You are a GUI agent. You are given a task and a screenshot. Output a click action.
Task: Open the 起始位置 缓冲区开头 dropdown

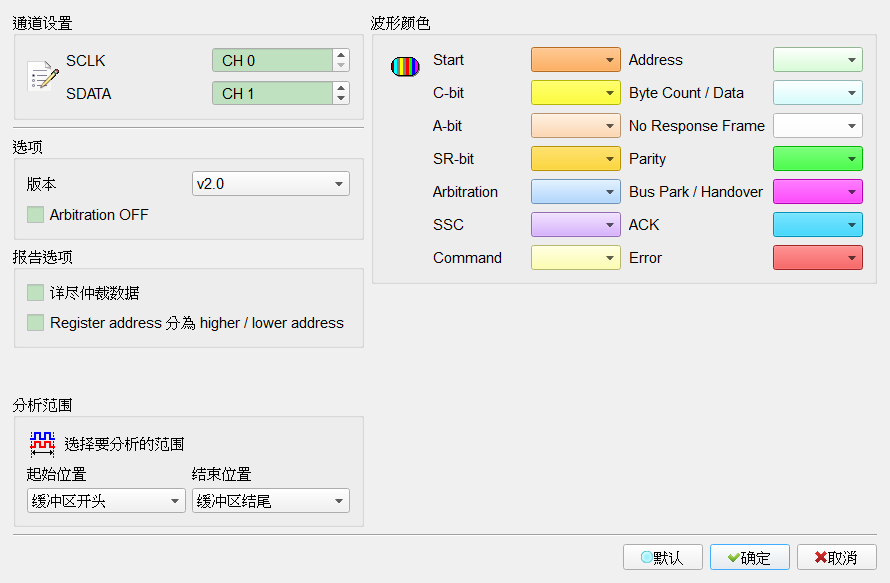pos(106,501)
